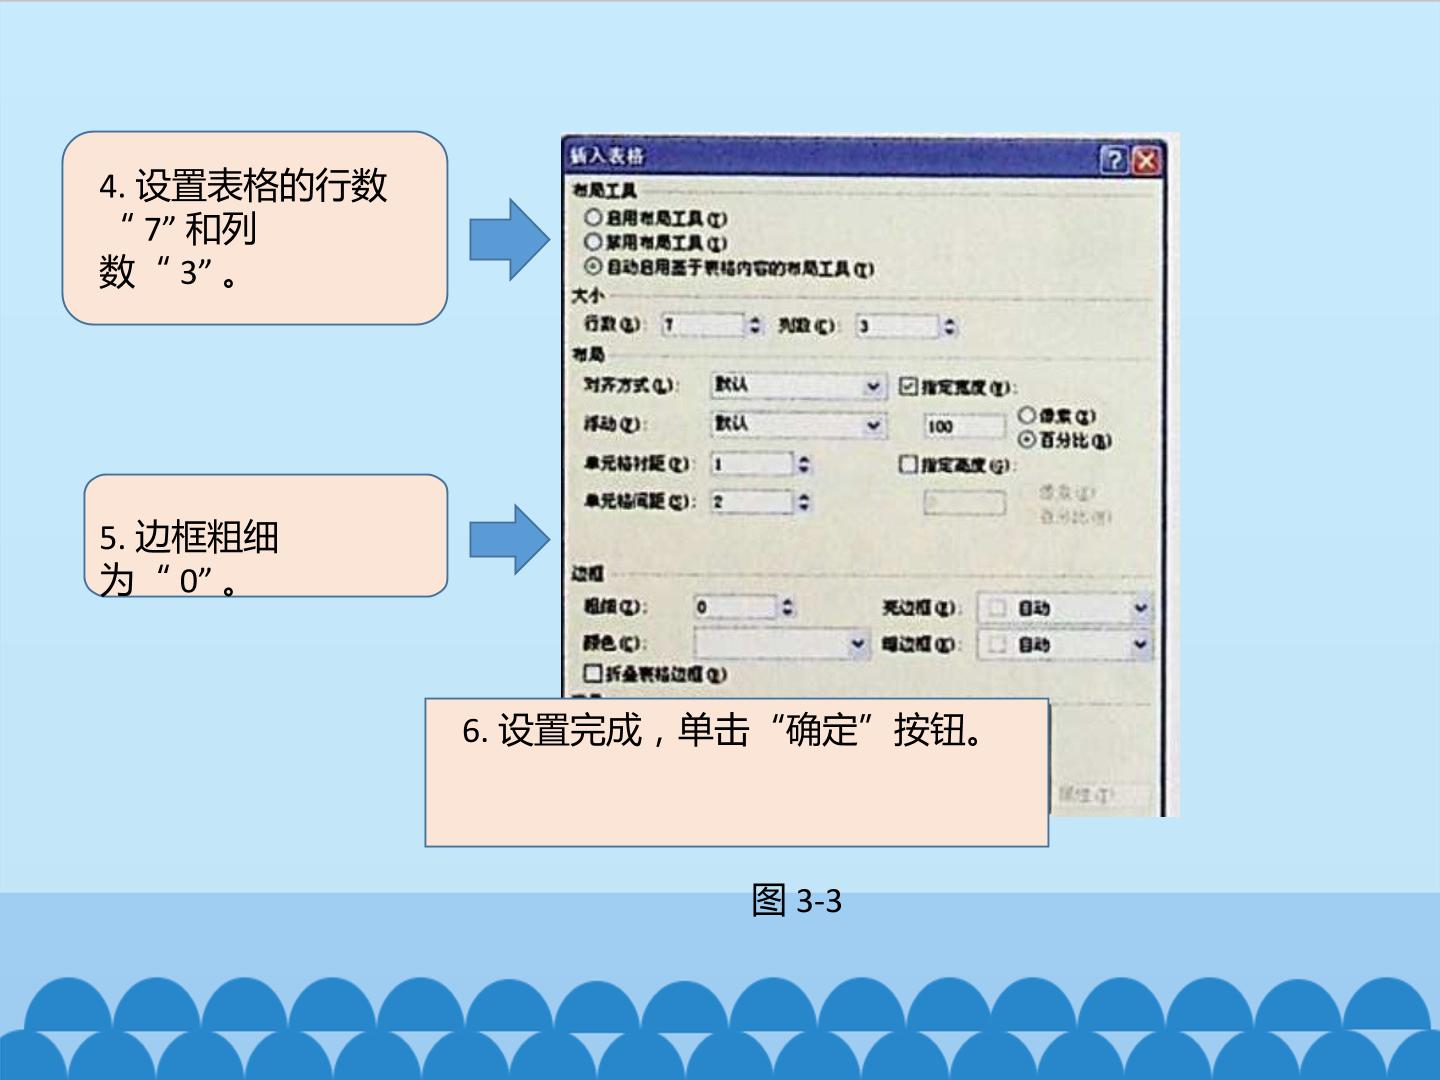Select the 像素 width unit radio button
Screen dimensions: 1440x1080
pos(1026,415)
